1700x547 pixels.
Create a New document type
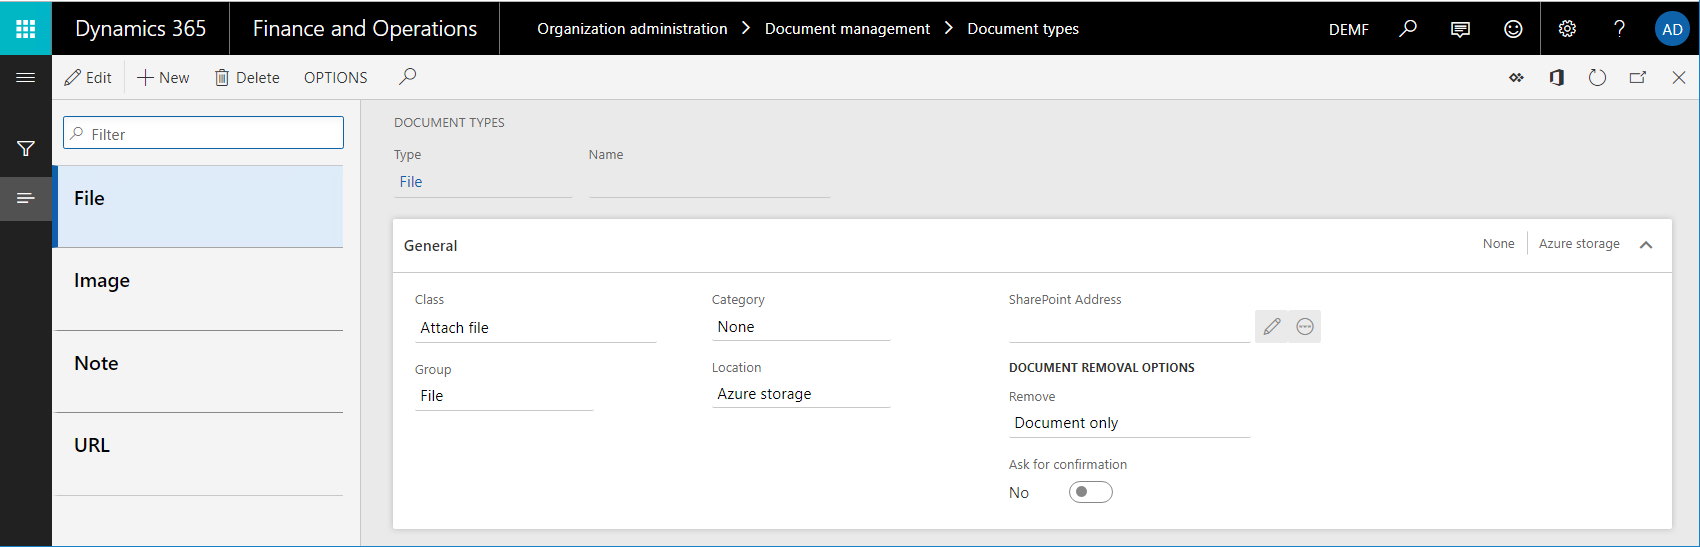tap(163, 77)
